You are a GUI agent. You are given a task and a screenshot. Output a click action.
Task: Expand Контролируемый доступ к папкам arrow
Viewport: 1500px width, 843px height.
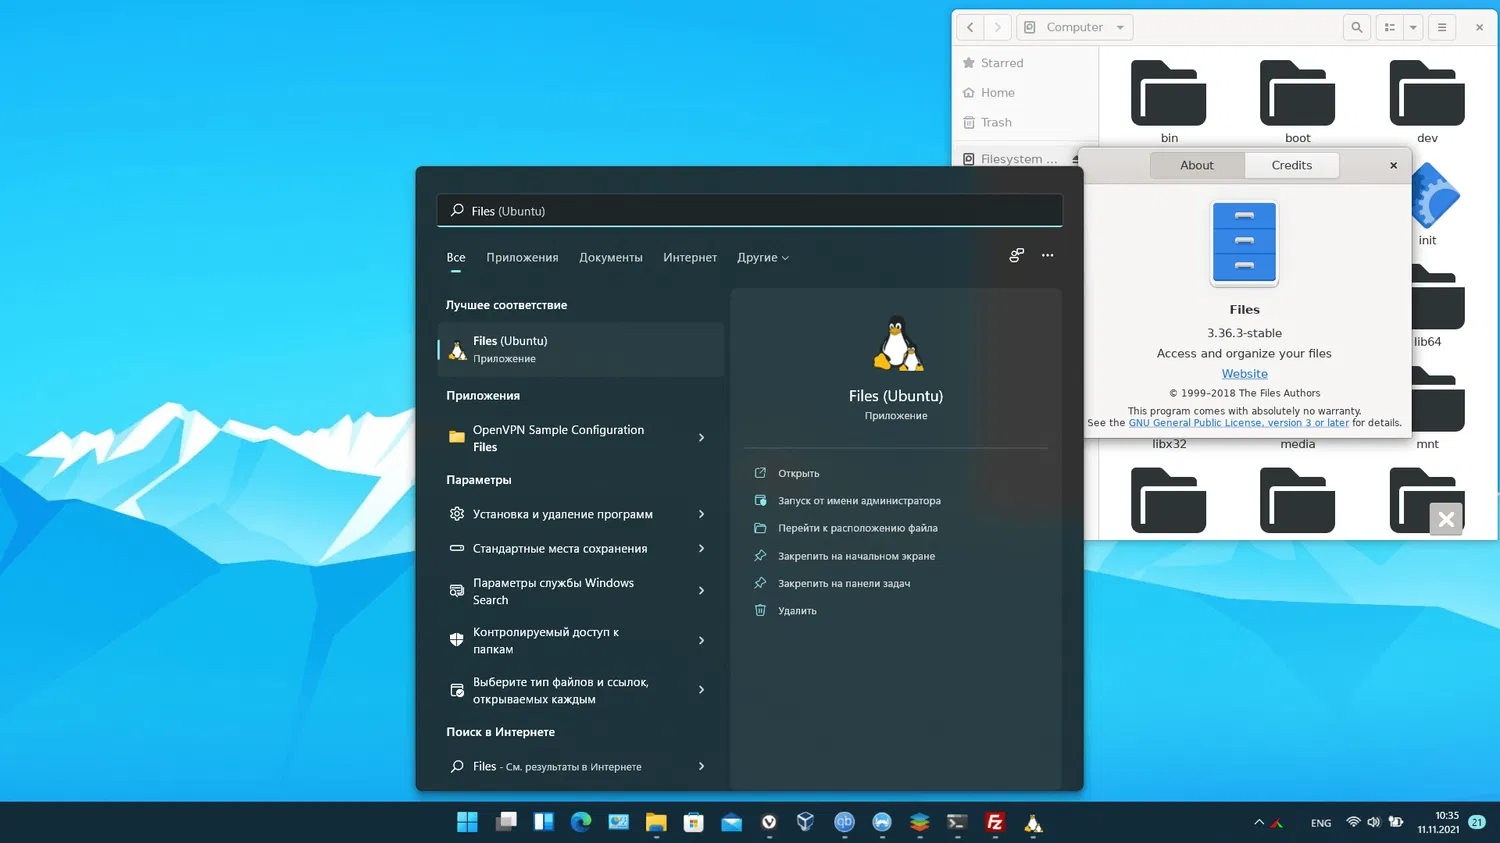(x=701, y=641)
